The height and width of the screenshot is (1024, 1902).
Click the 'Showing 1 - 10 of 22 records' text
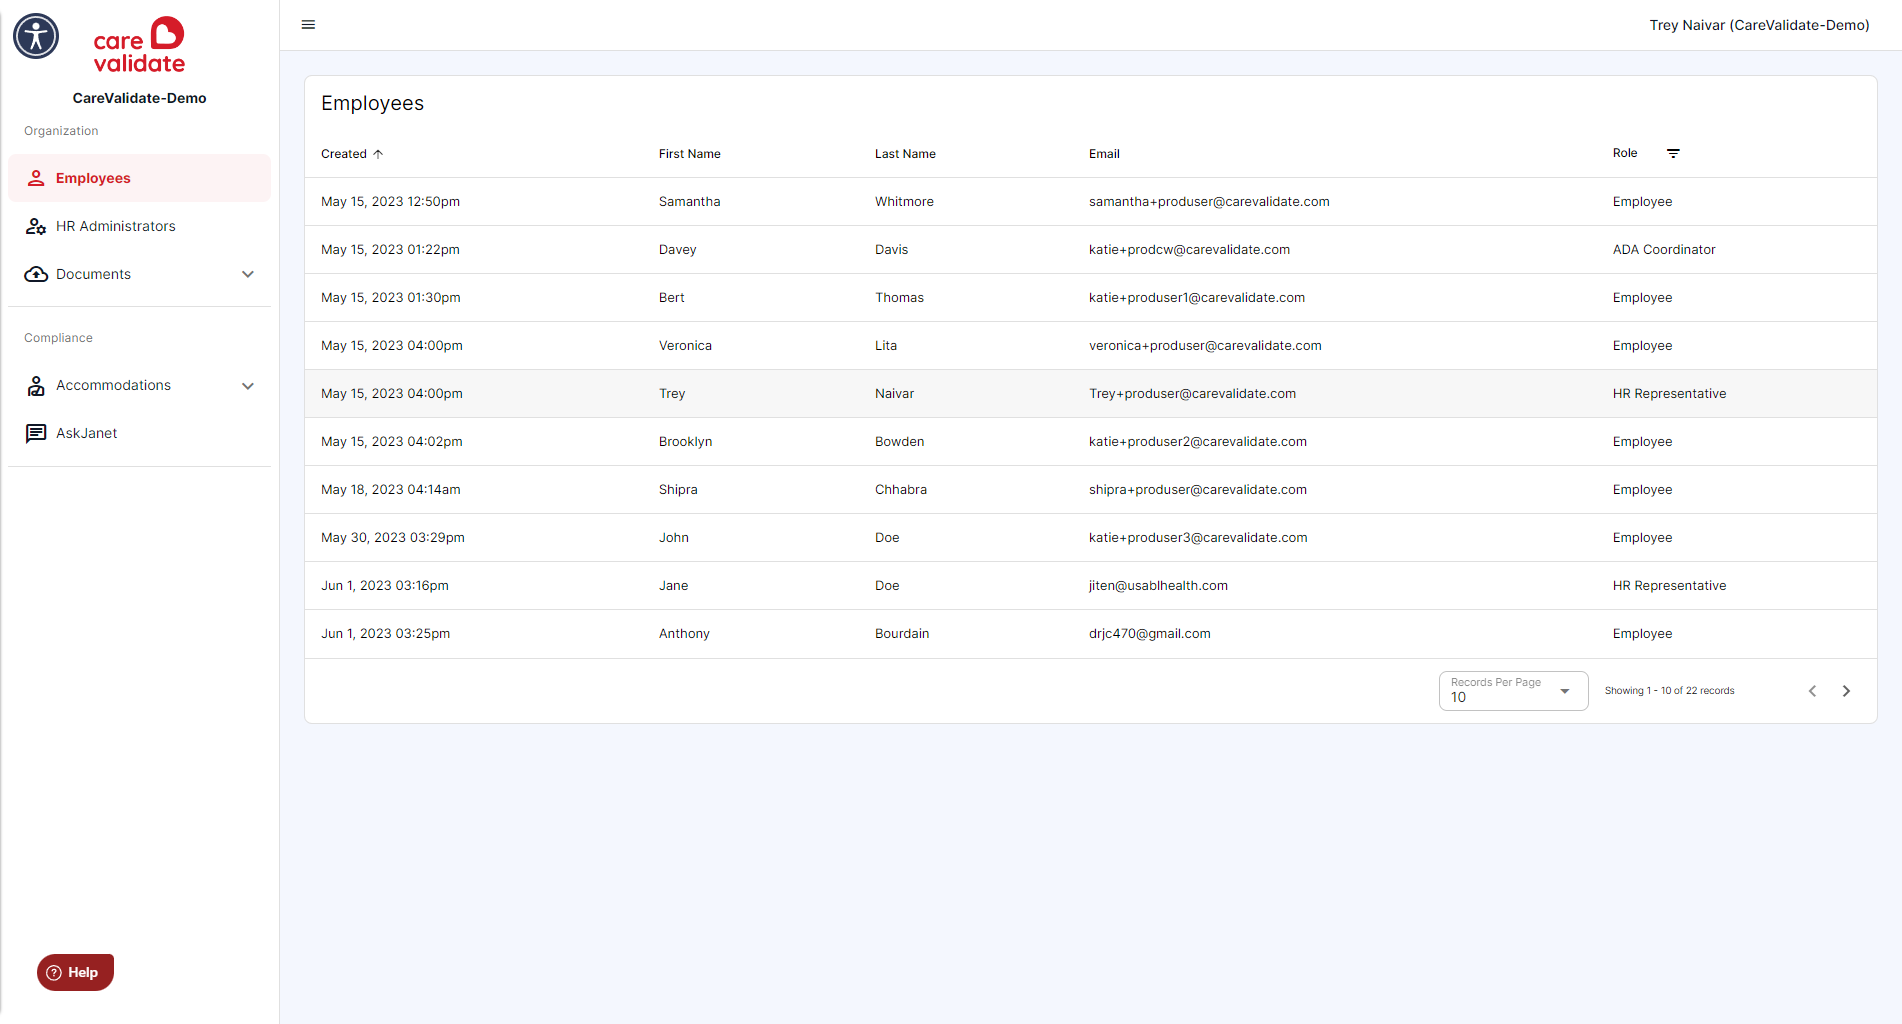point(1669,691)
